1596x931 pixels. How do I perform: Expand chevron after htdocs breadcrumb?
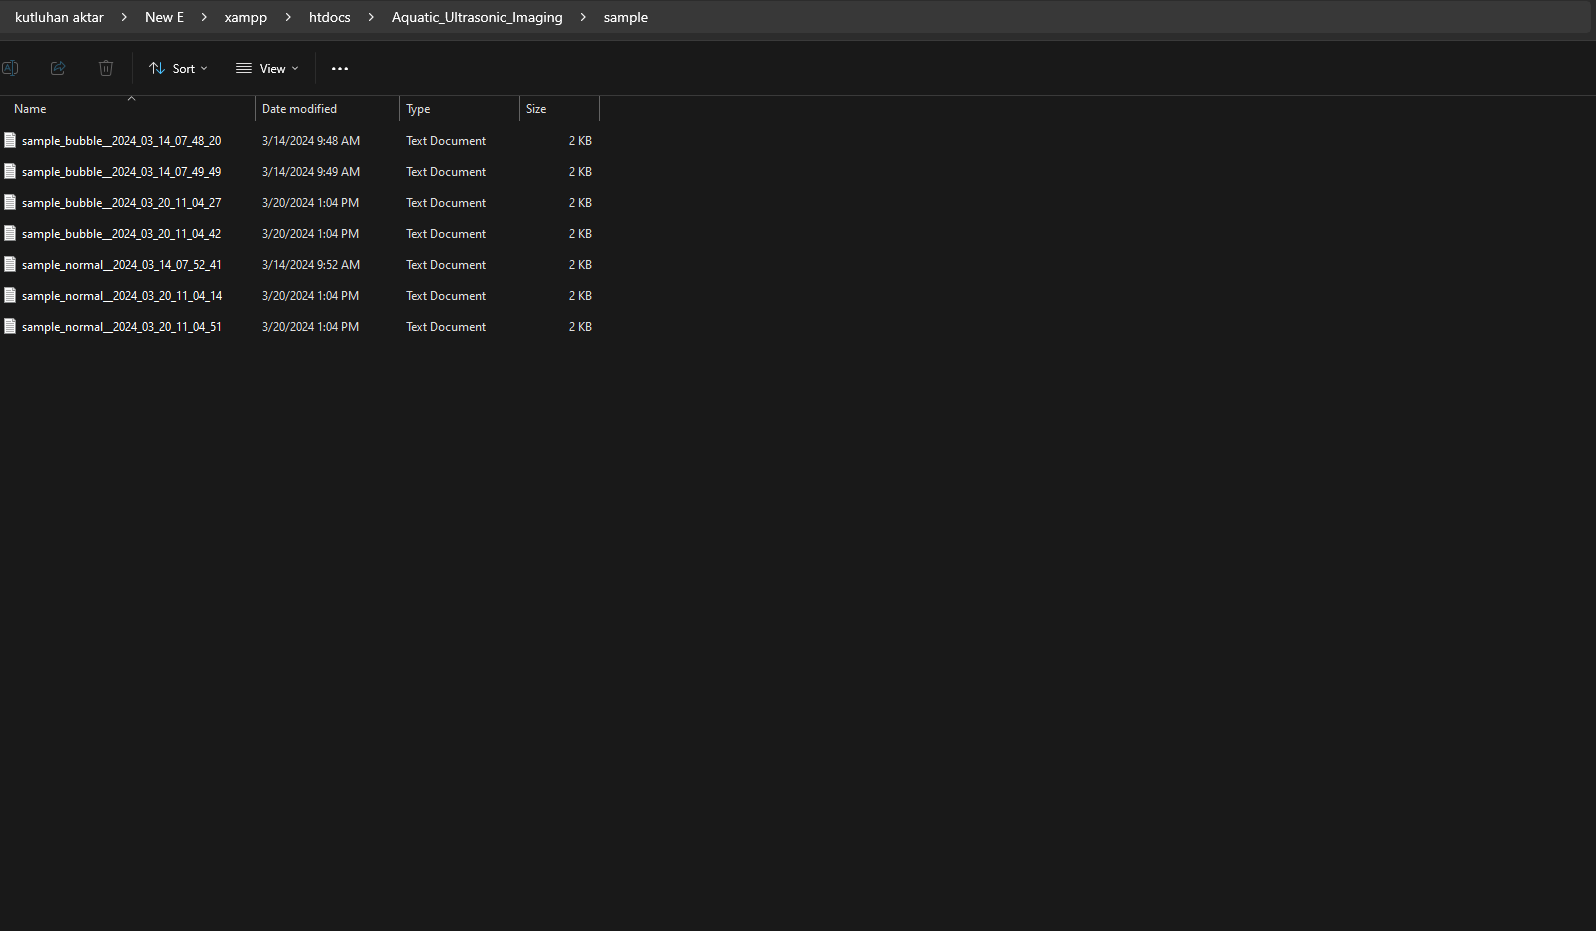(371, 17)
